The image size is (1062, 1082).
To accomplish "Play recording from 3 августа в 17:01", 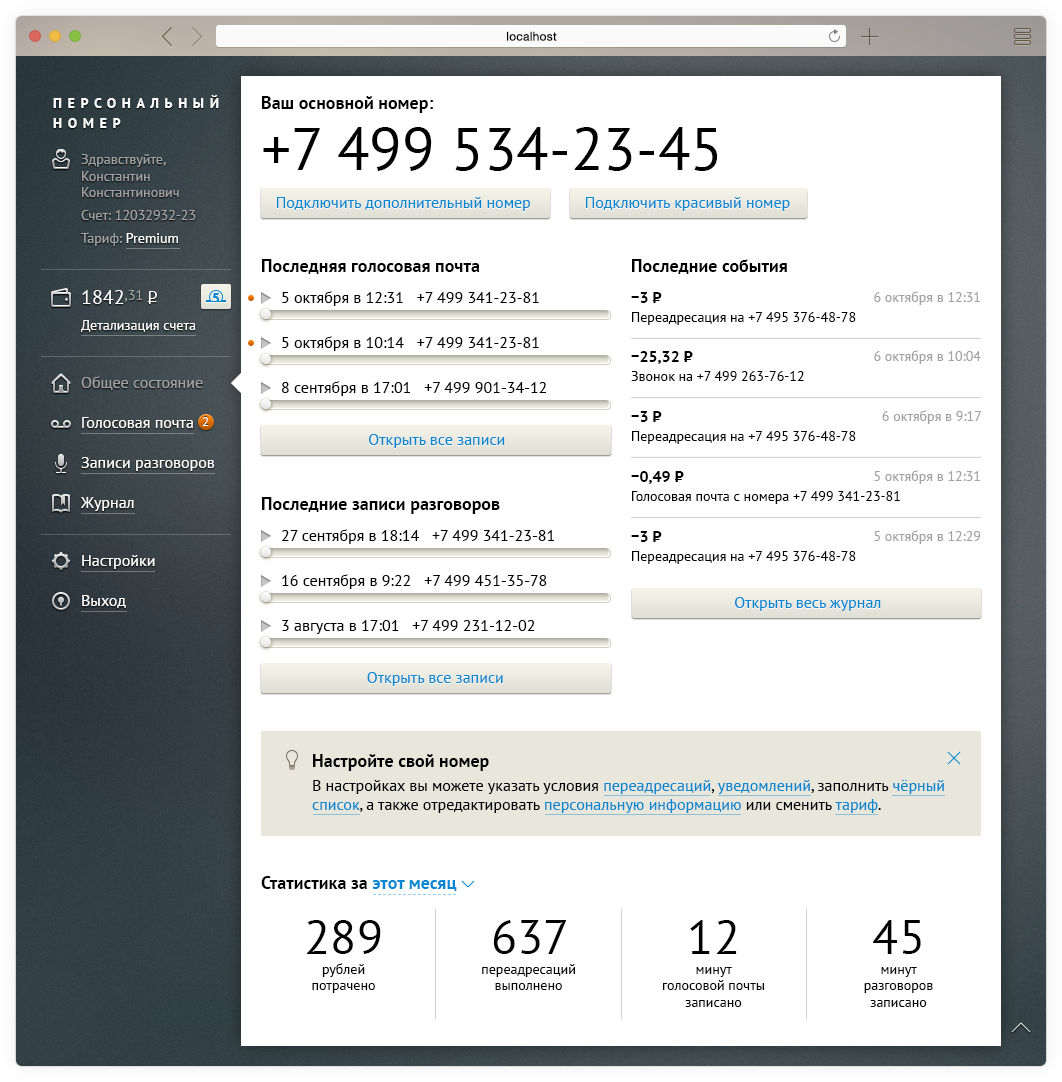I will [x=266, y=626].
